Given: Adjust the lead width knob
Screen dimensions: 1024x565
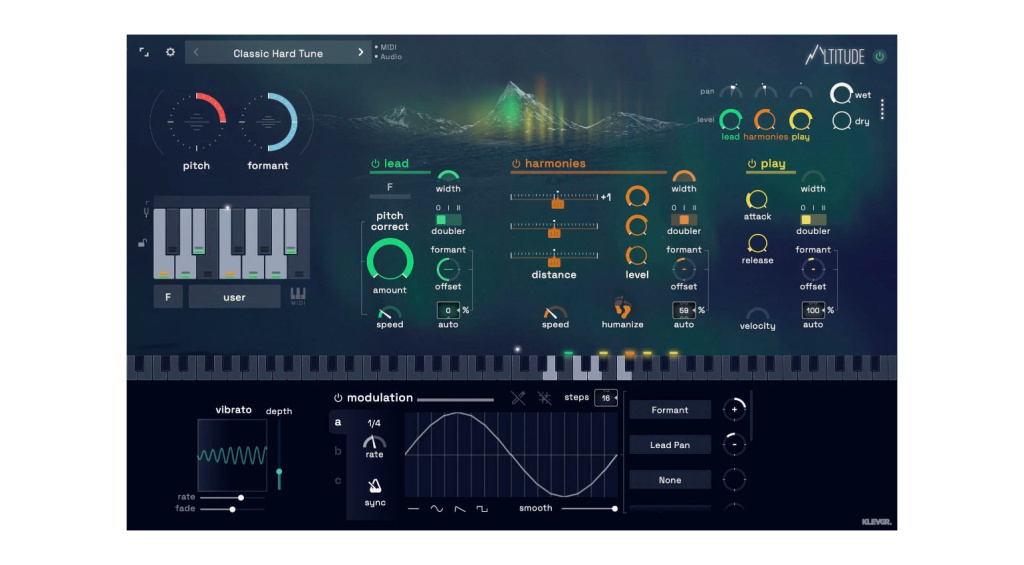Looking at the screenshot, I should 448,176.
